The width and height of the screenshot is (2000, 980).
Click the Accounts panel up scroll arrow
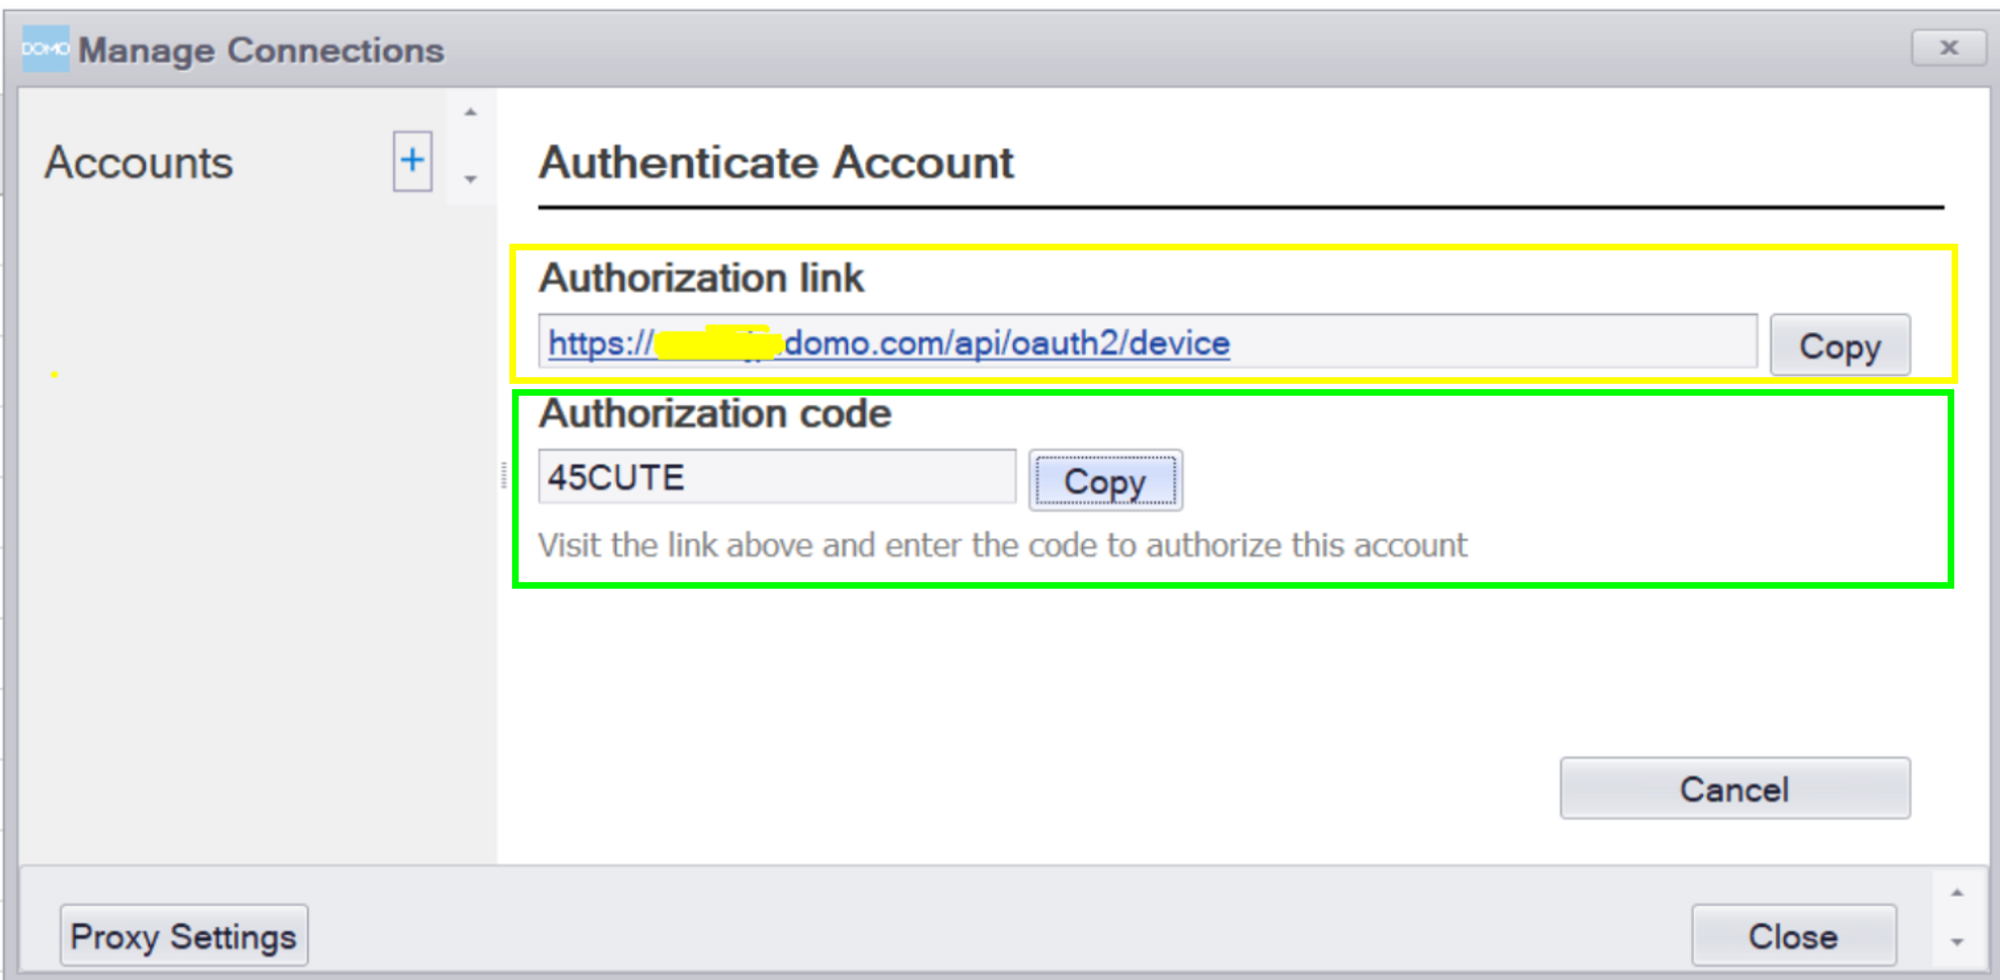[x=470, y=113]
